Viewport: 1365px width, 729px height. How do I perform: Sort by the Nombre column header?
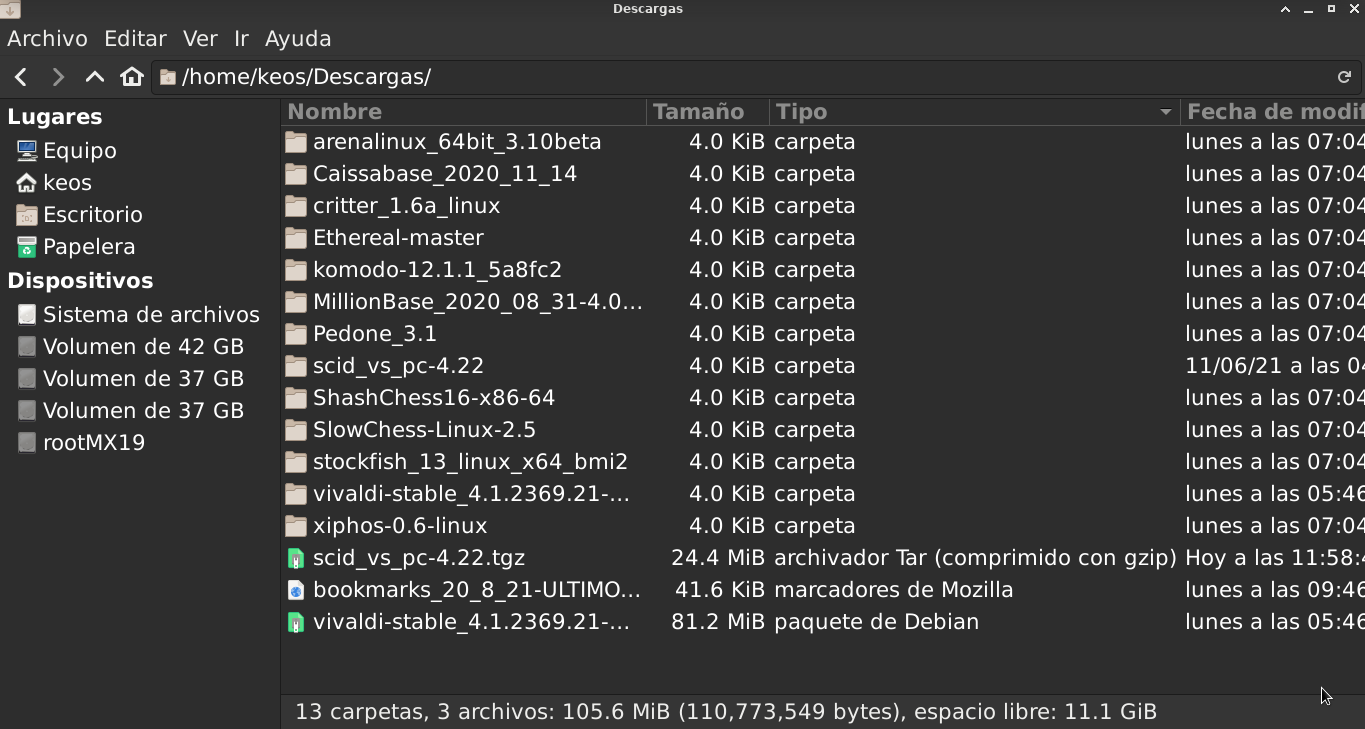(464, 112)
